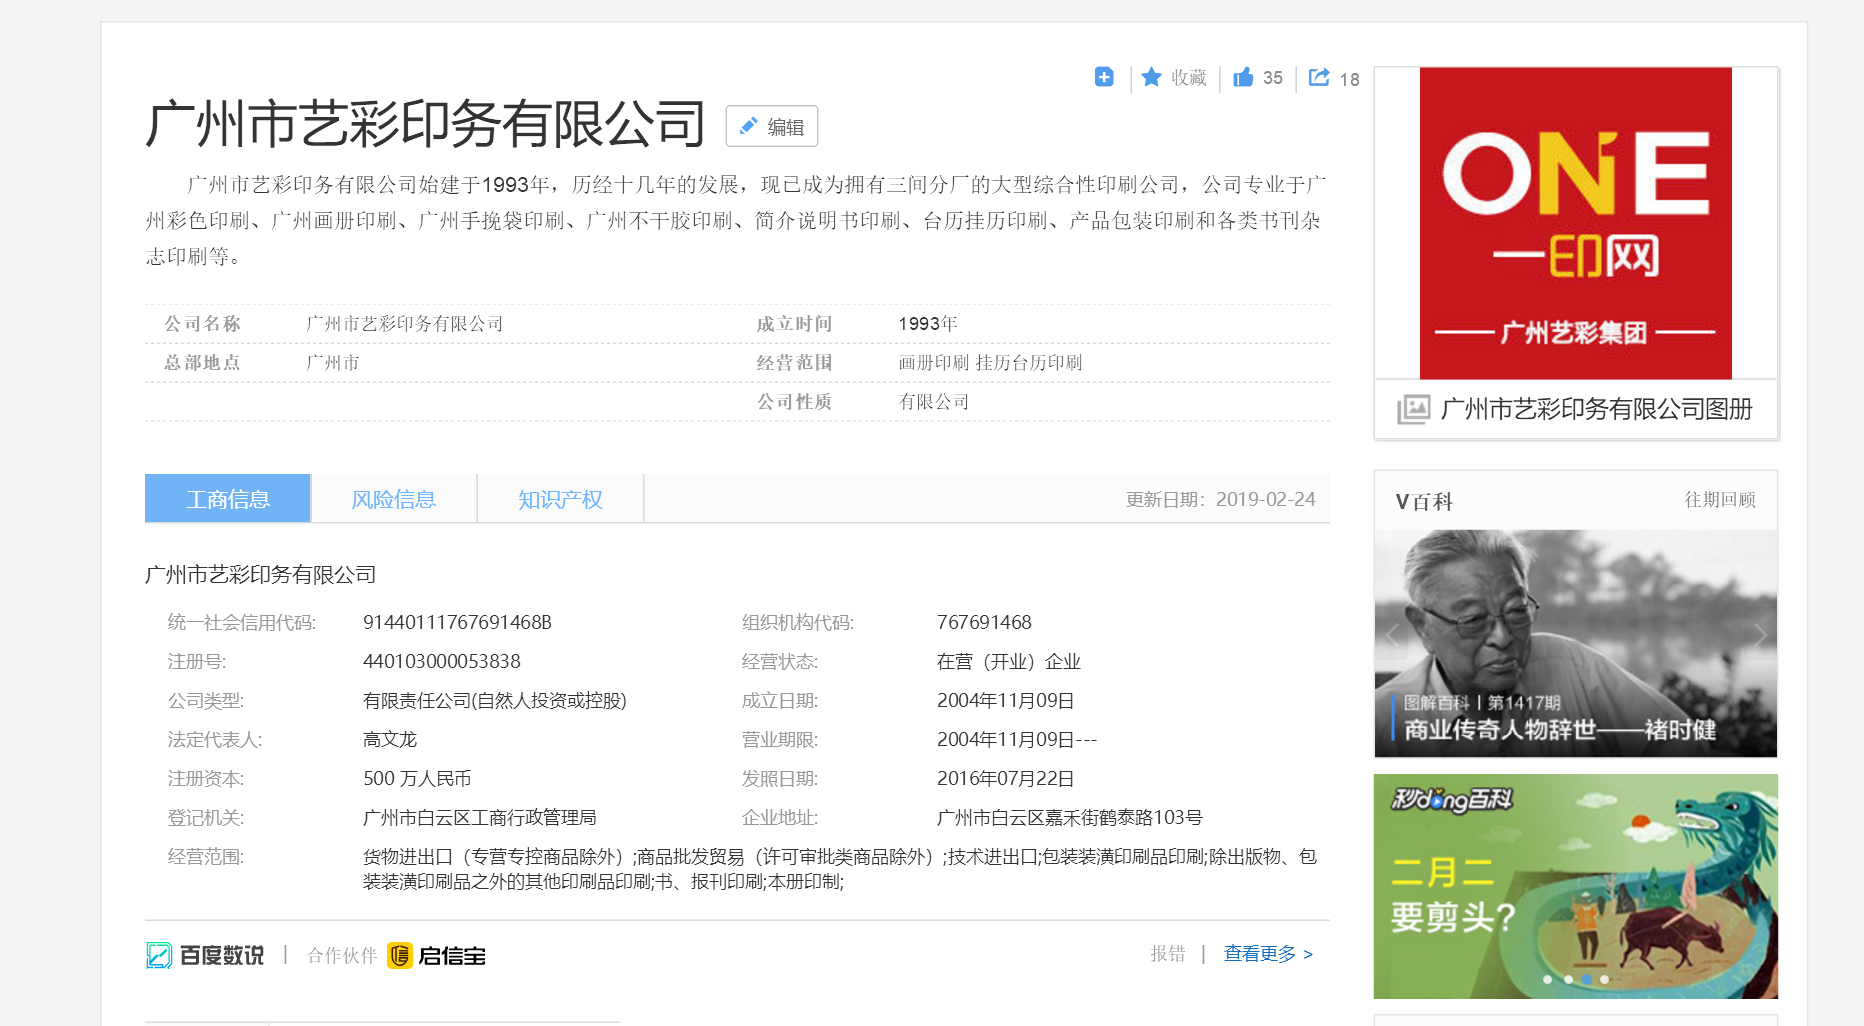The width and height of the screenshot is (1864, 1026).
Task: Go to next V百科 slide arrow
Action: tap(1760, 635)
